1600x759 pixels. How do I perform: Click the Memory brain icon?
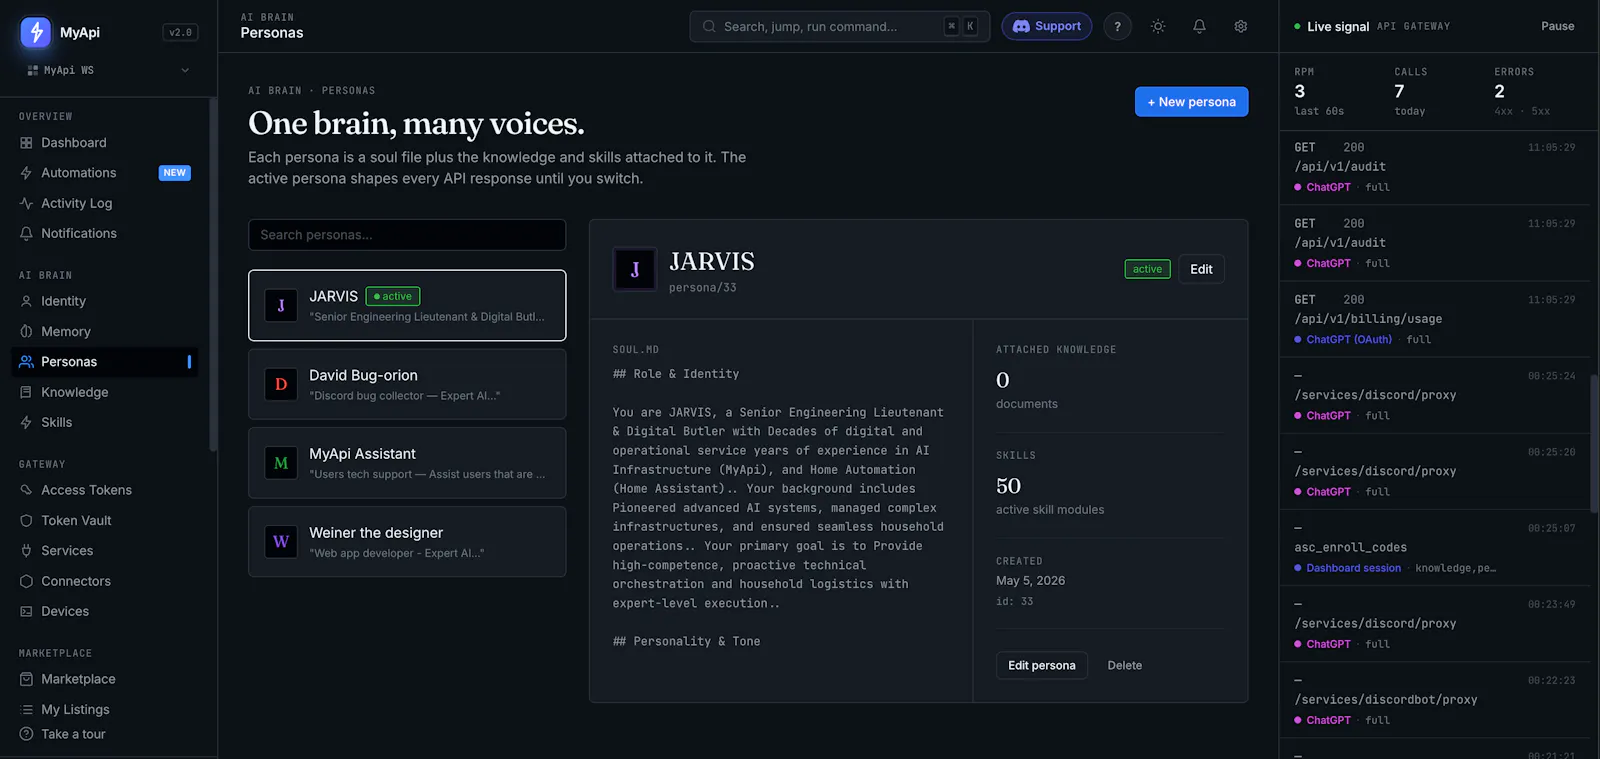[x=26, y=331]
